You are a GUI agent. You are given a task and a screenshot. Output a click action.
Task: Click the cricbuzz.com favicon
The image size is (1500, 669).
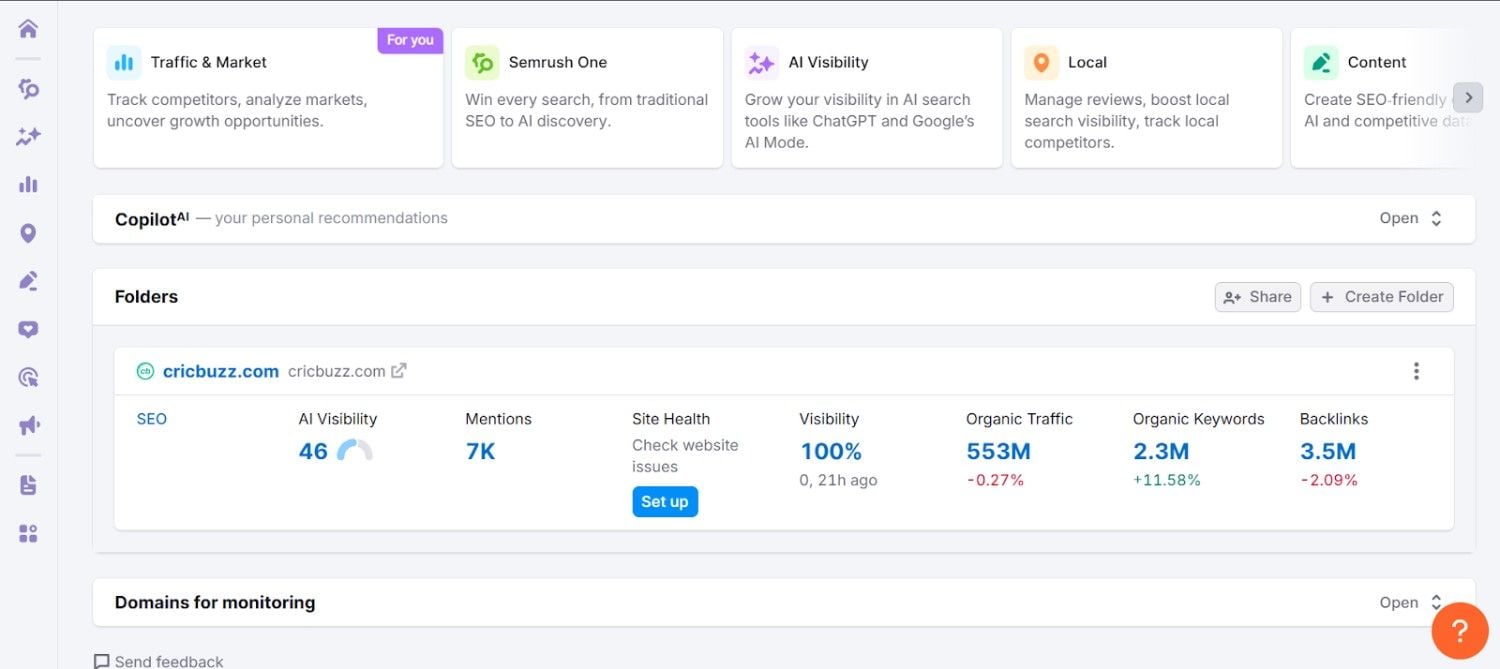(145, 371)
